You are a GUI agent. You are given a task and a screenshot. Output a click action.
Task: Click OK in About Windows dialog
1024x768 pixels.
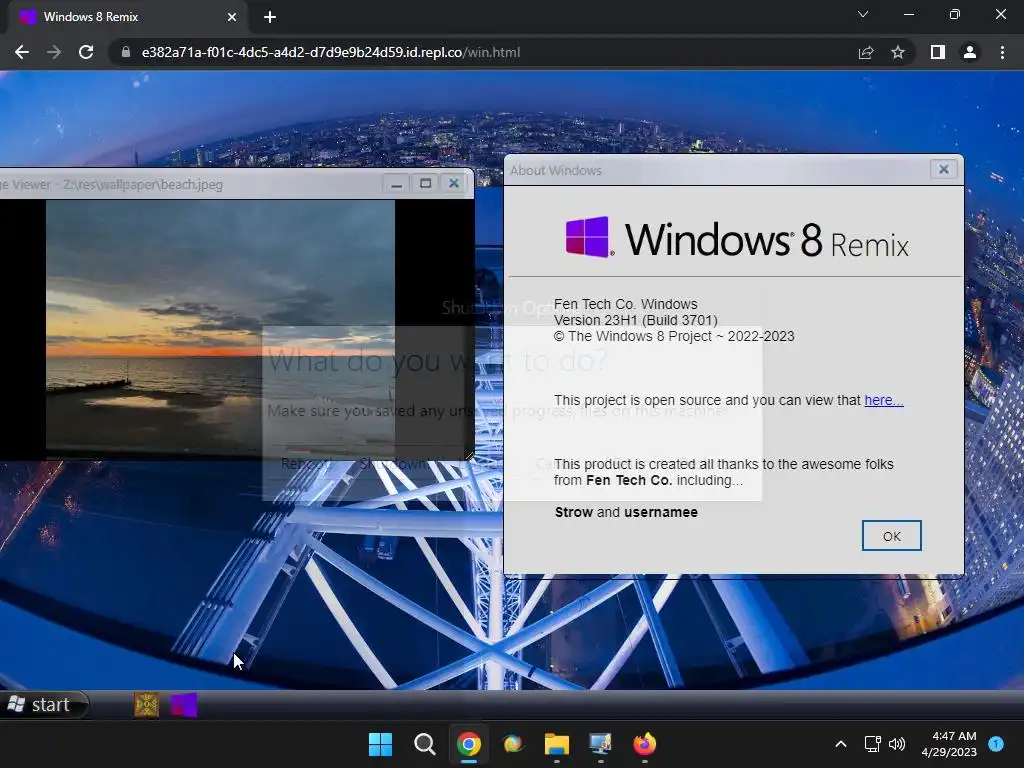[x=891, y=536]
